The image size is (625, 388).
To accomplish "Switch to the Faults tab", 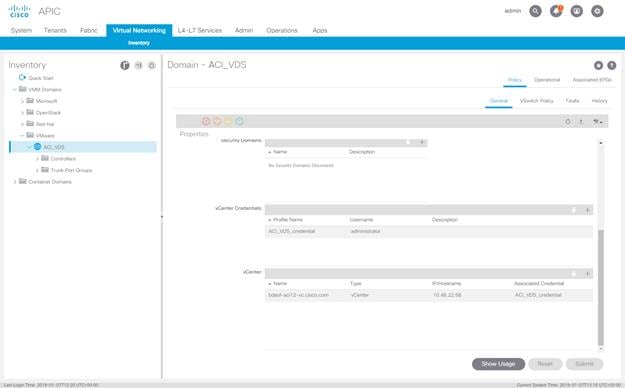I will [x=572, y=100].
